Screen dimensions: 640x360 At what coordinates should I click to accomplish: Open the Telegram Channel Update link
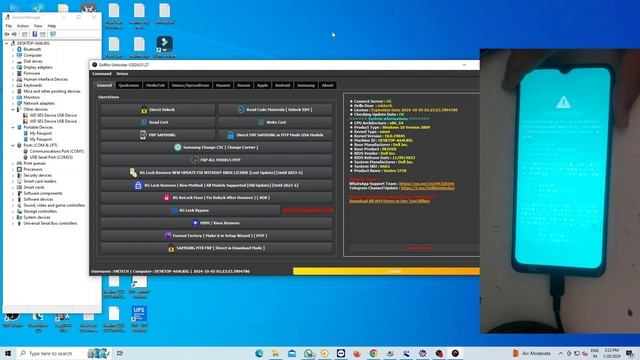(x=427, y=188)
